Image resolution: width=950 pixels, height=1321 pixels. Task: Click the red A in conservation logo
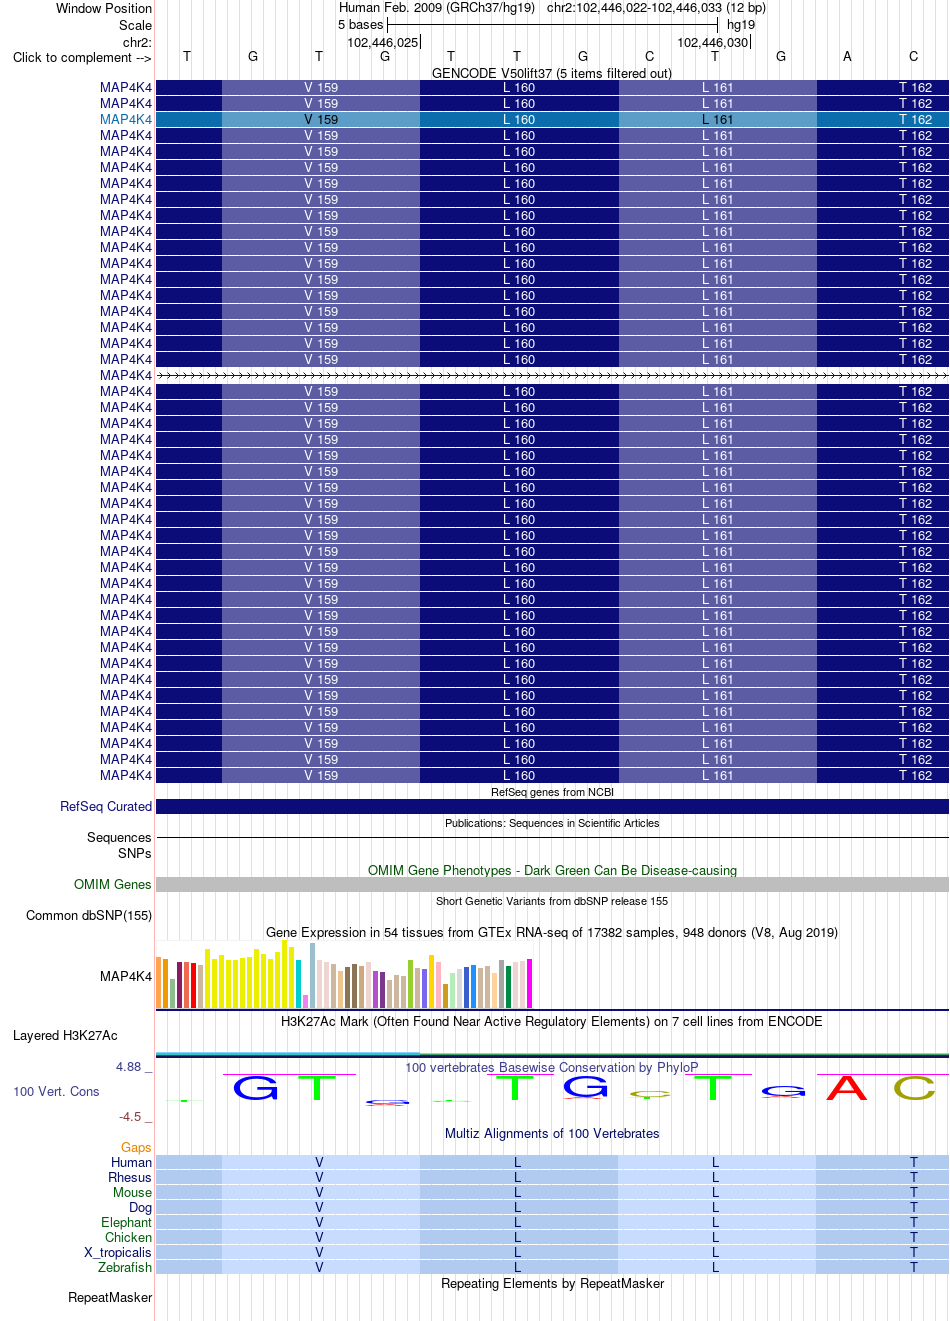pos(846,1088)
